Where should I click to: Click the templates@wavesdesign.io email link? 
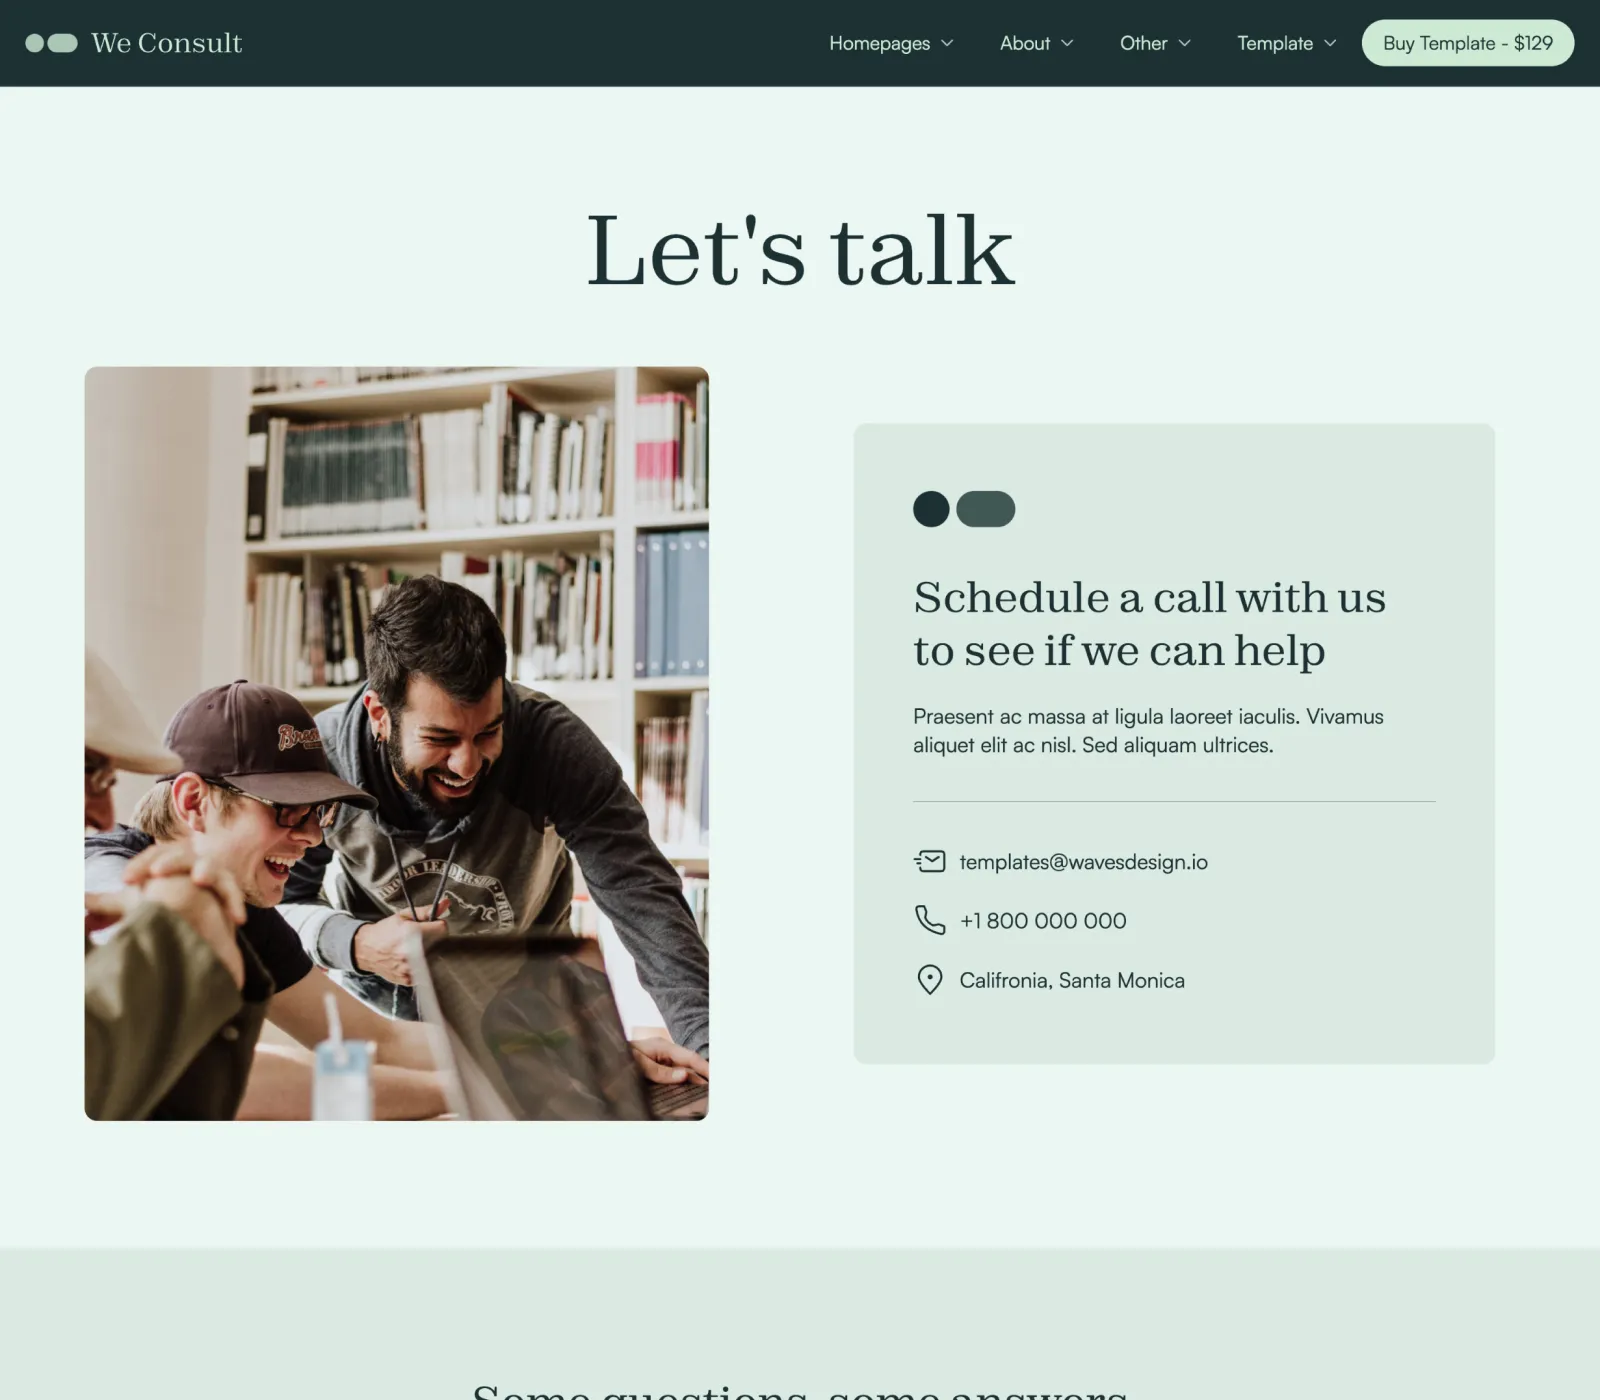(1084, 862)
